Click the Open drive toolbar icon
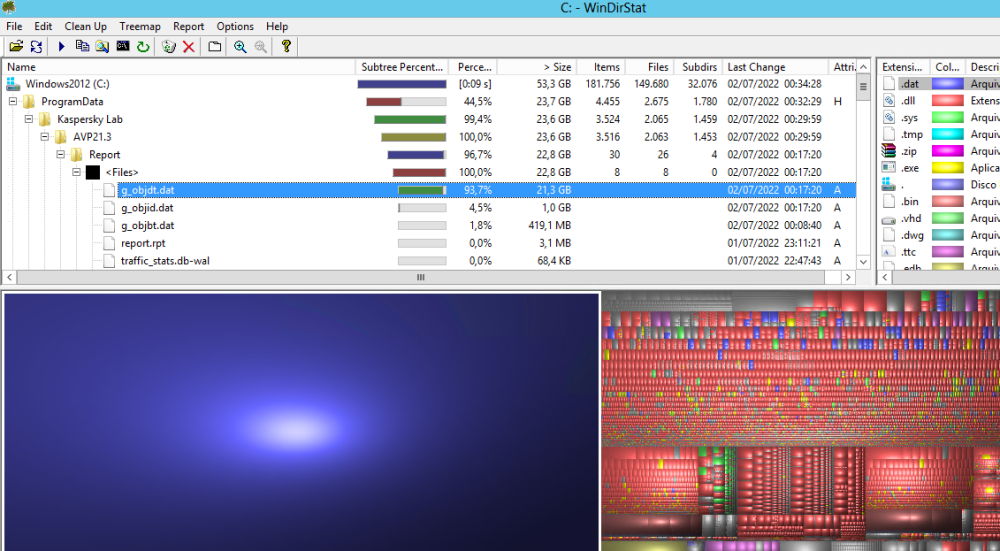1000x551 pixels. 16,47
